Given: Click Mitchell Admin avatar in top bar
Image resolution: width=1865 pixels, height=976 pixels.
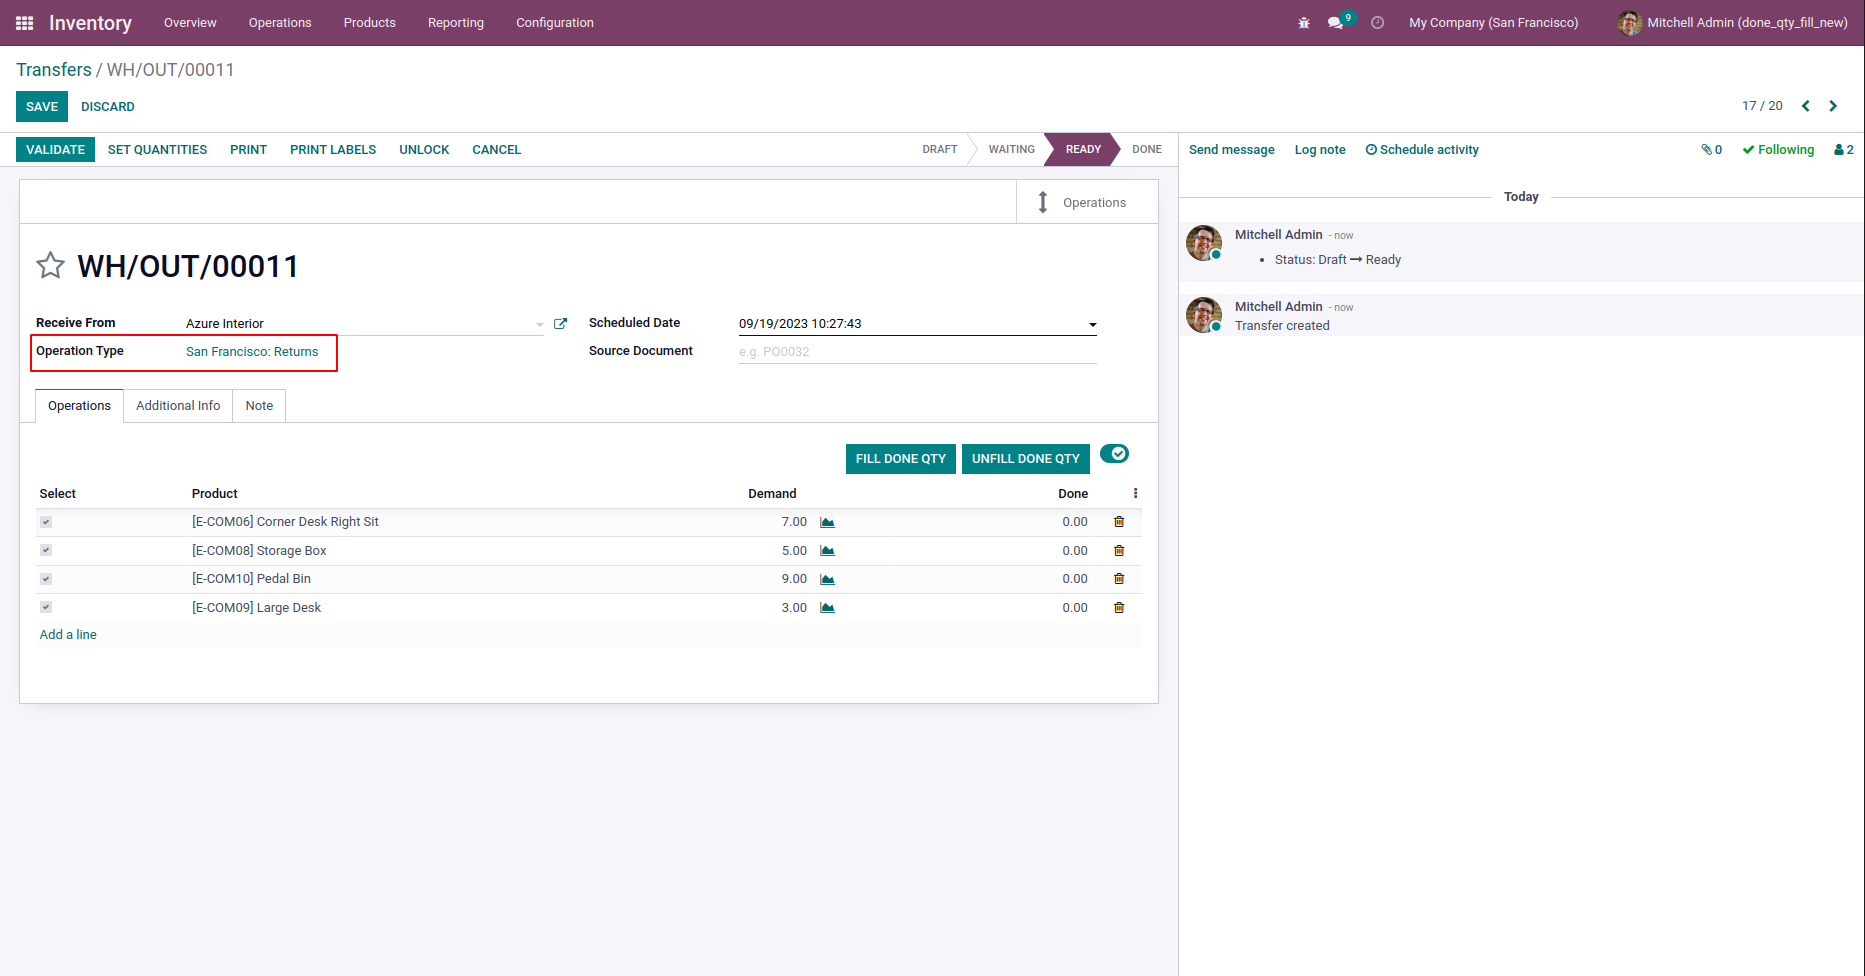Looking at the screenshot, I should click(1629, 23).
